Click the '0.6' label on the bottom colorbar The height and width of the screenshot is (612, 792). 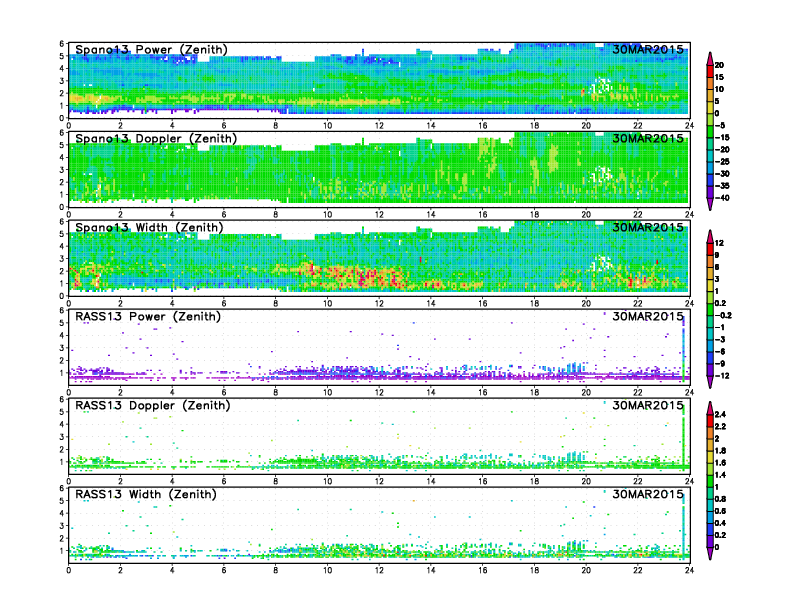pos(720,512)
